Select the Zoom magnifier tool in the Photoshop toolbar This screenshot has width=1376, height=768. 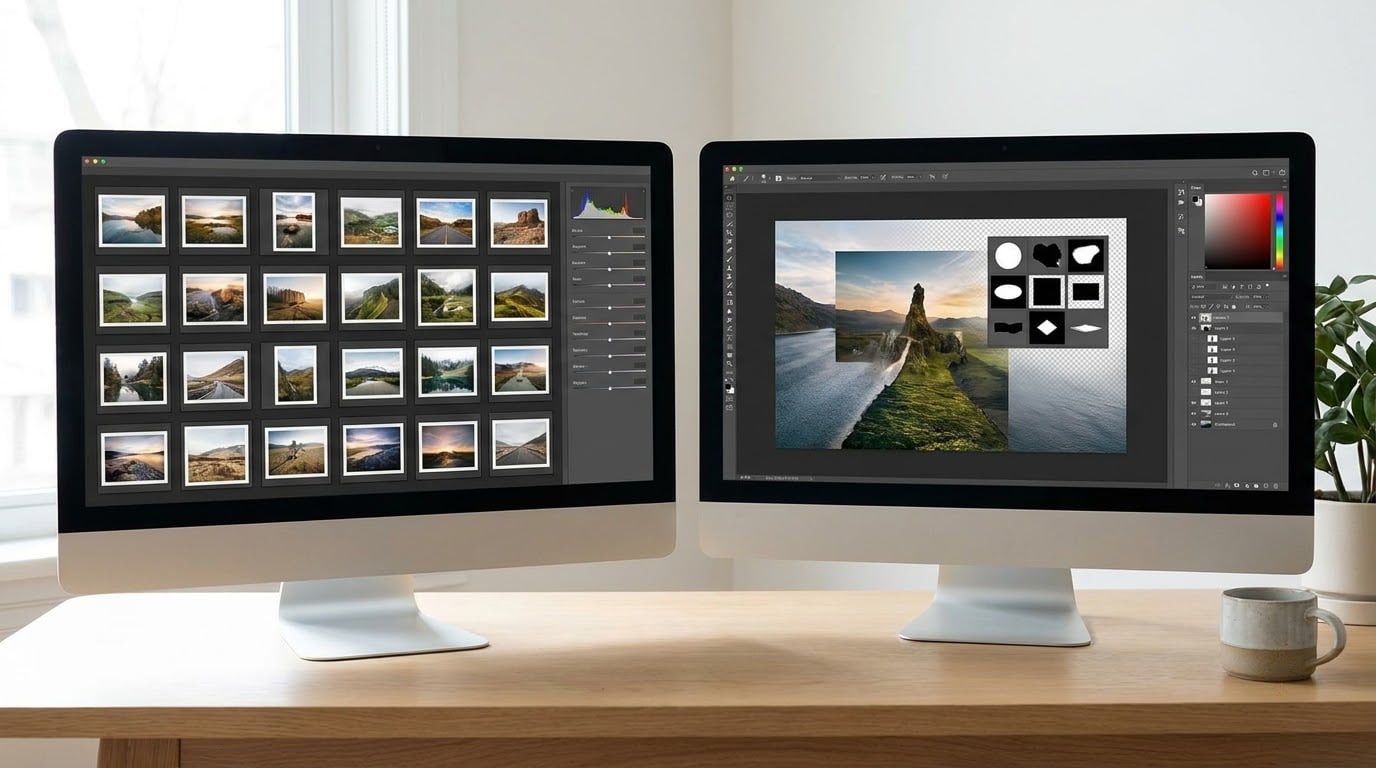point(729,363)
